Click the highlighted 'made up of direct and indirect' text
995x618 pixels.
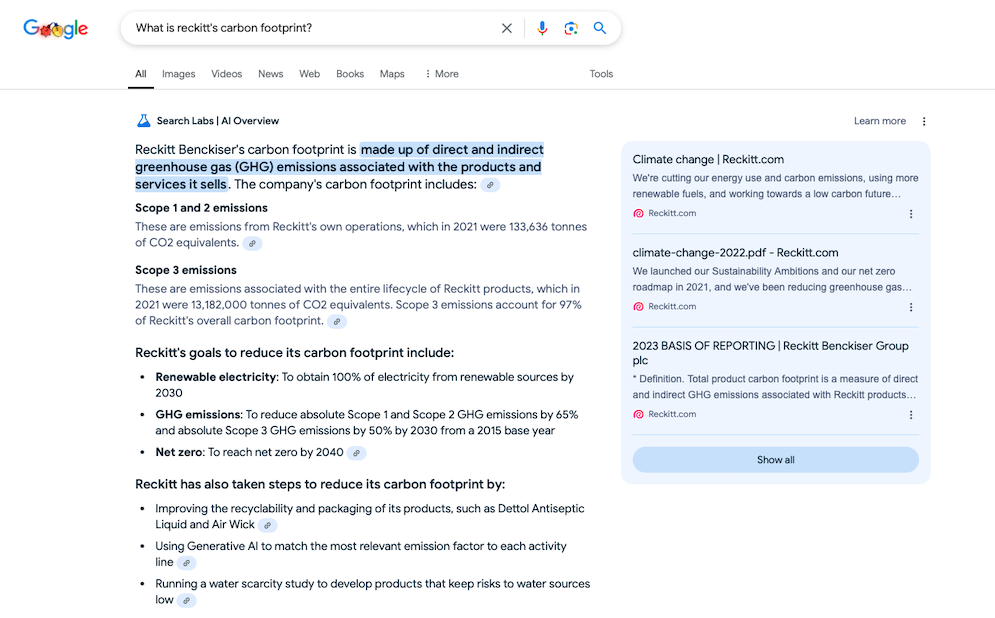(x=452, y=150)
